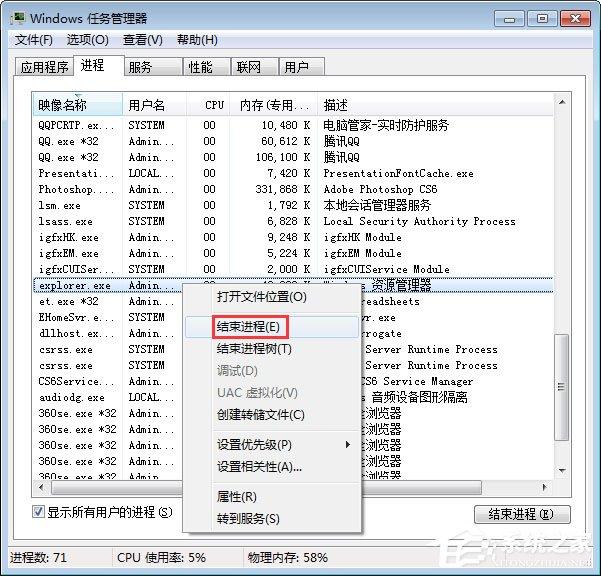Toggle 显示所有用户的进程 checkbox
The height and width of the screenshot is (576, 601).
pyautogui.click(x=38, y=512)
